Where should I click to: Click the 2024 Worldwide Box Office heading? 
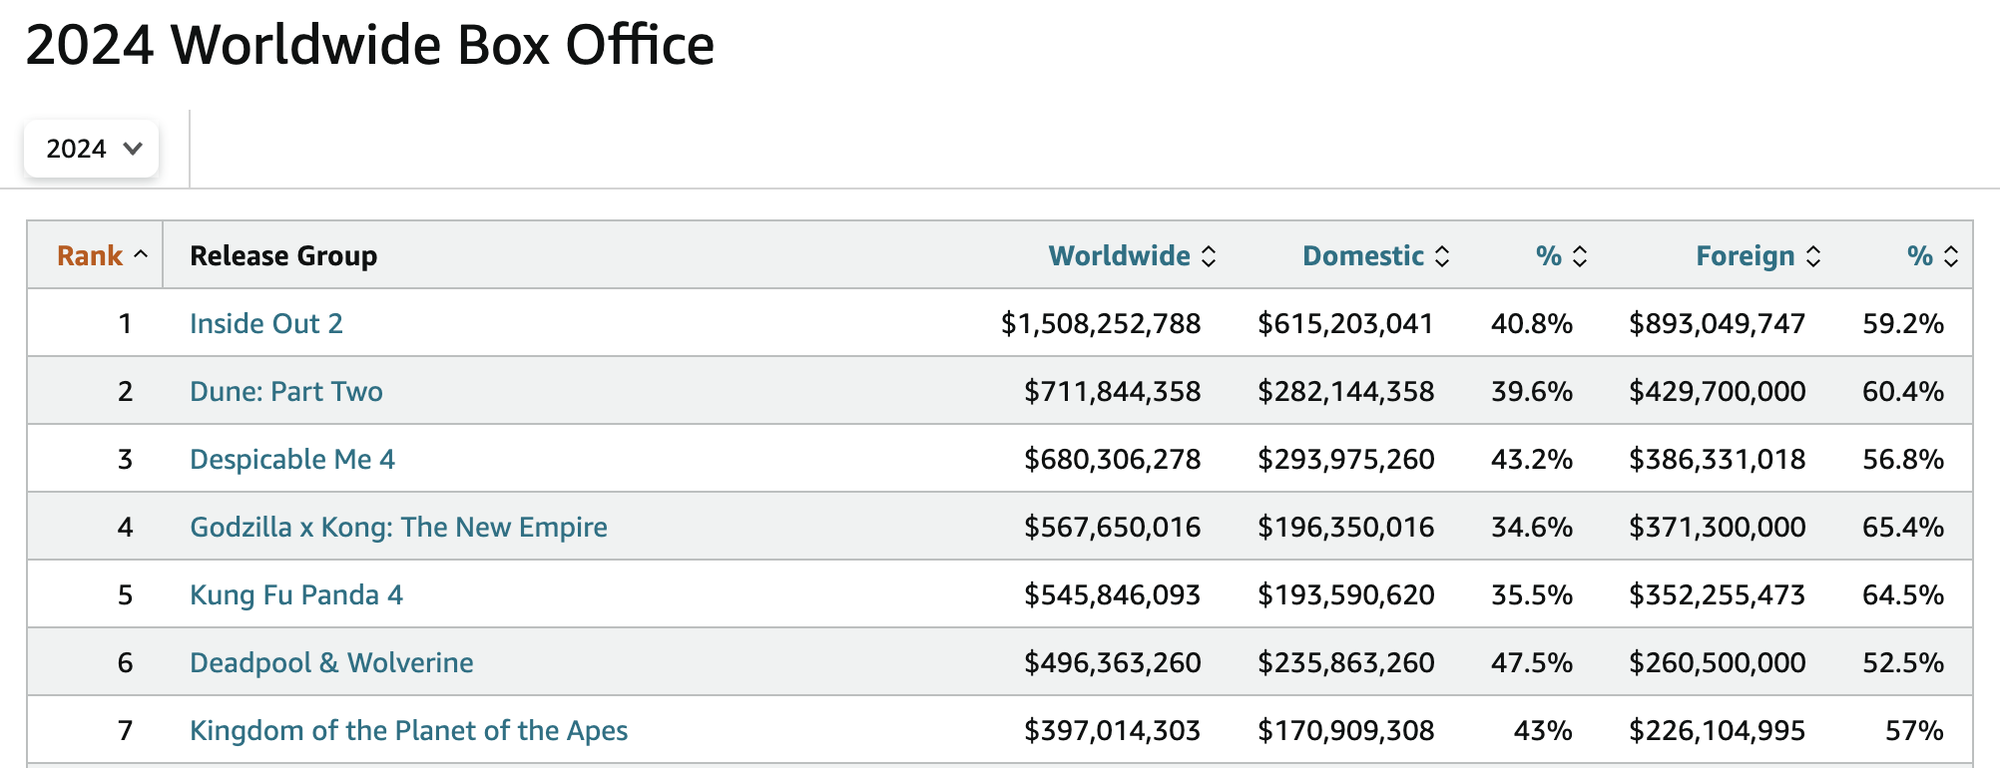click(x=370, y=45)
